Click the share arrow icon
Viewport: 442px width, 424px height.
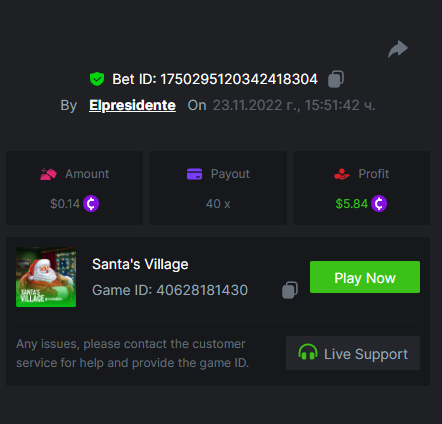click(x=398, y=49)
